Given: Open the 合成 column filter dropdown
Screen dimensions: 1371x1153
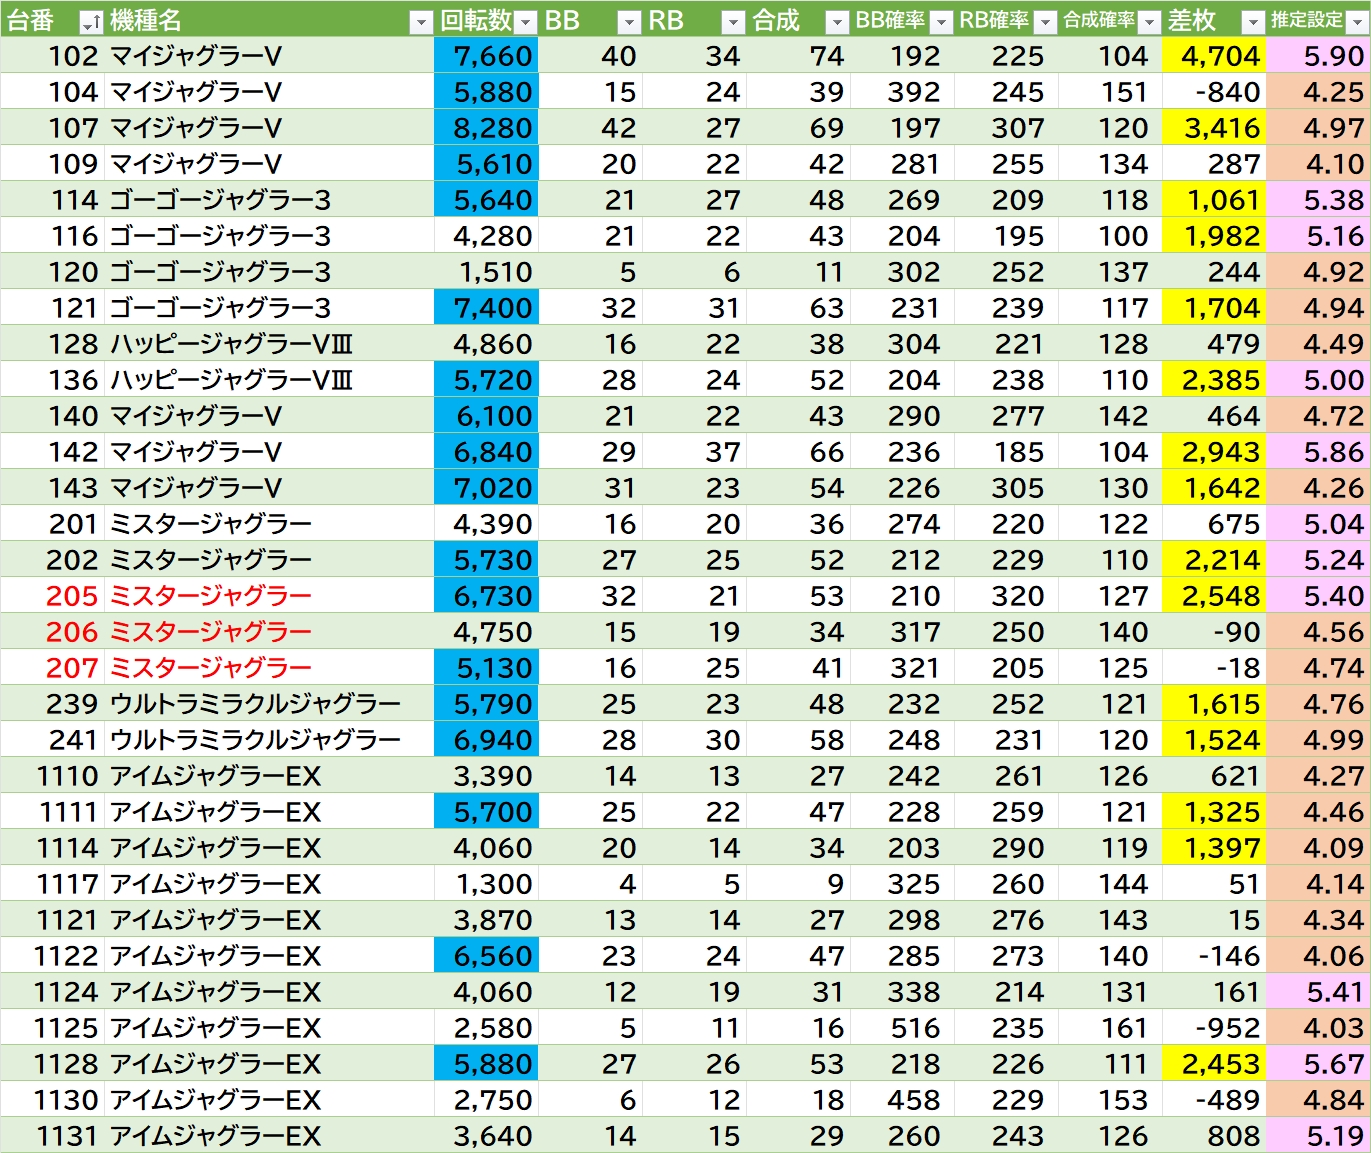Looking at the screenshot, I should [x=837, y=22].
